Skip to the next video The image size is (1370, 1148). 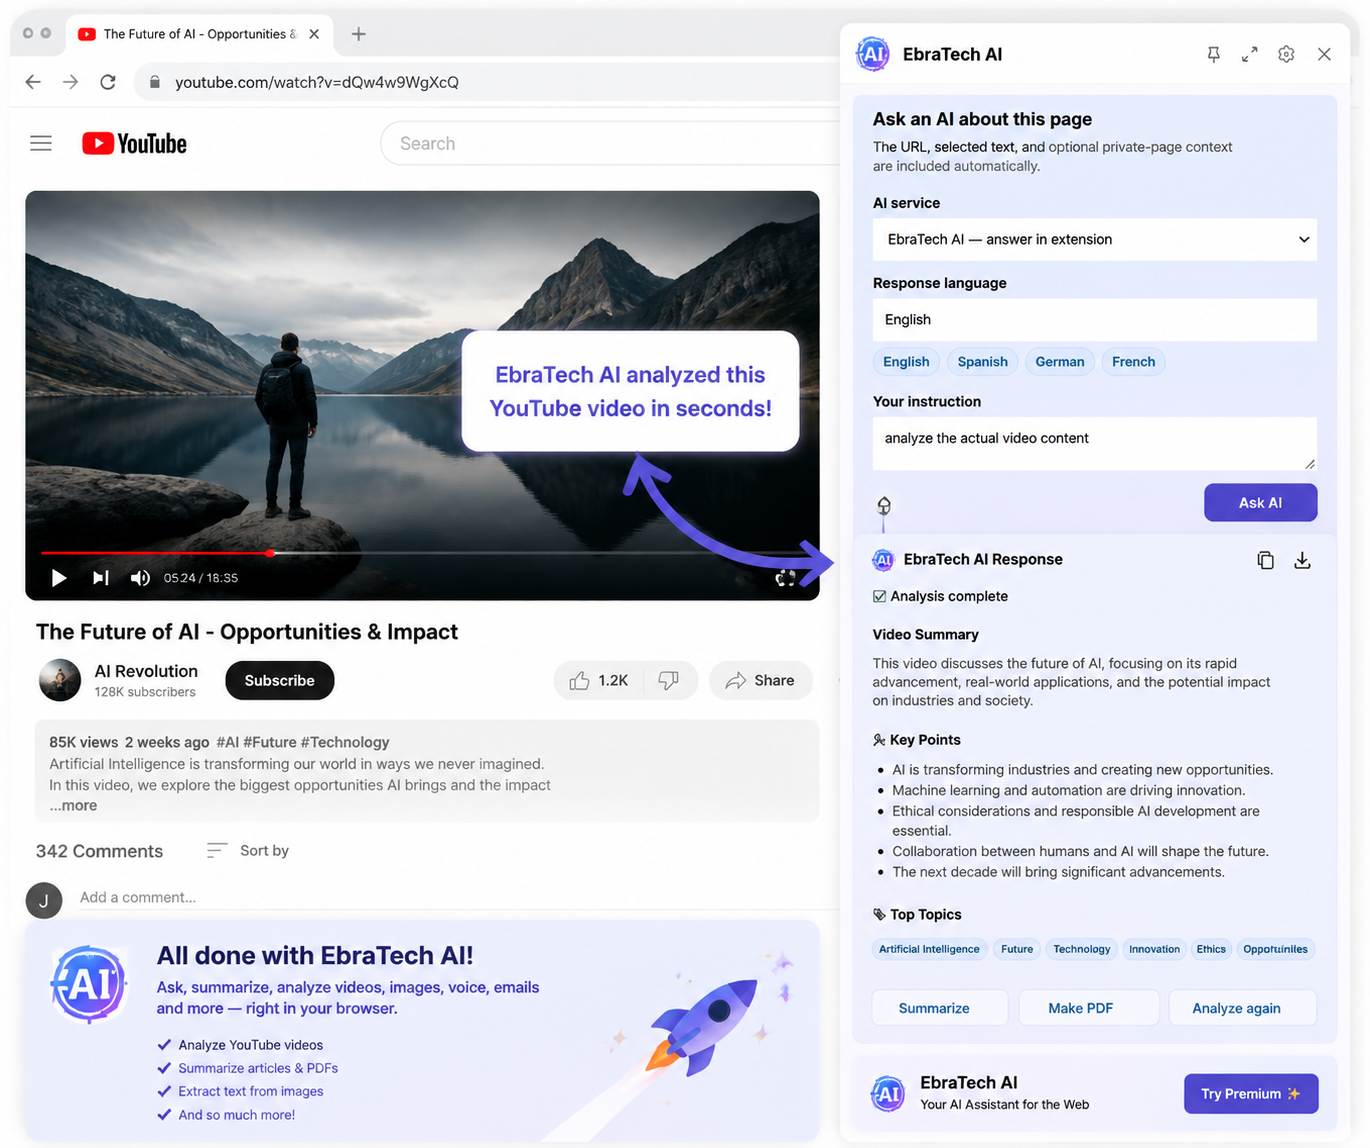(x=100, y=578)
